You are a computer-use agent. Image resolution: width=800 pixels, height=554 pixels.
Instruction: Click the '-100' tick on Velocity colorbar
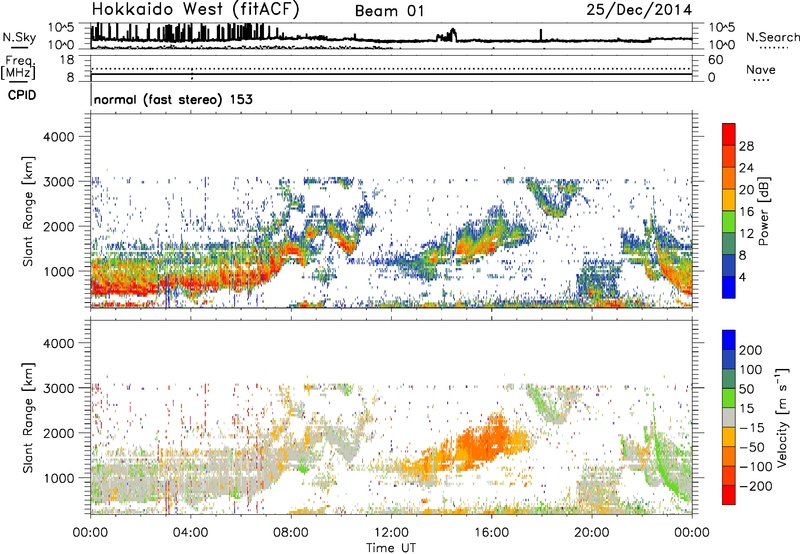[x=756, y=466]
